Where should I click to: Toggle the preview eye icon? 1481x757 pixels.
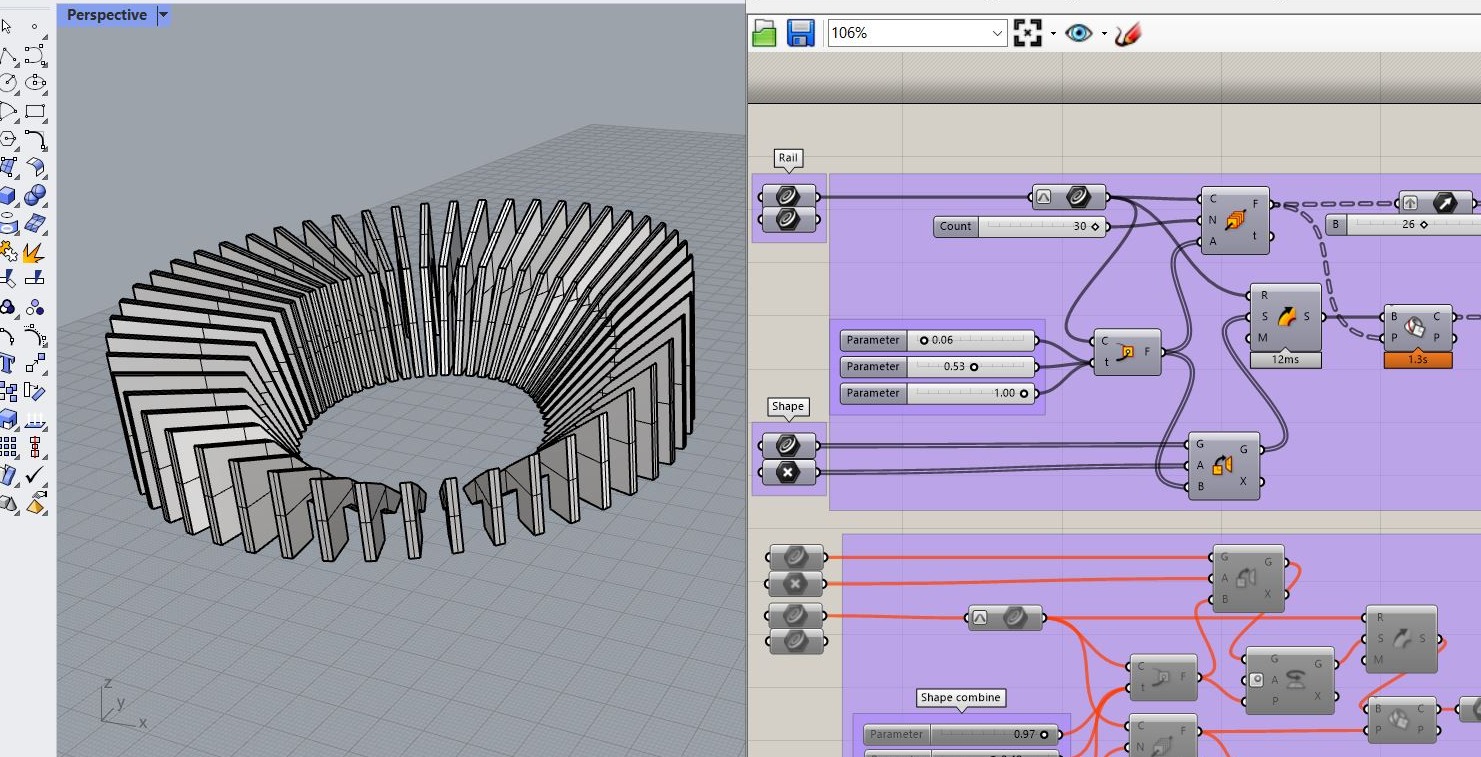1077,33
